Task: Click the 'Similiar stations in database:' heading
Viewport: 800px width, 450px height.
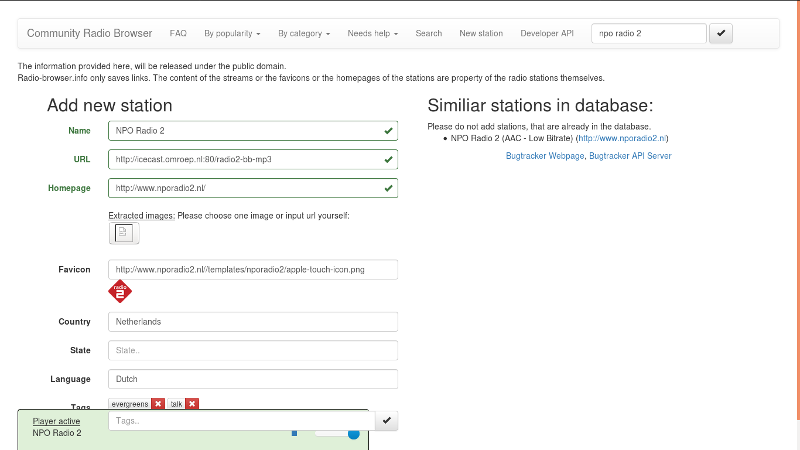Action: [x=540, y=105]
